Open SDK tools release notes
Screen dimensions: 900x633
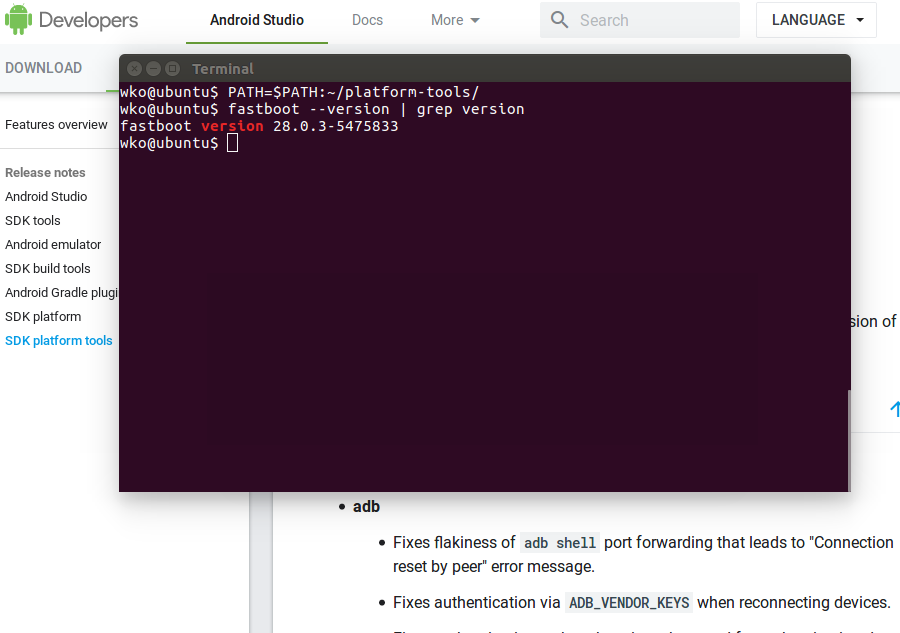[33, 220]
